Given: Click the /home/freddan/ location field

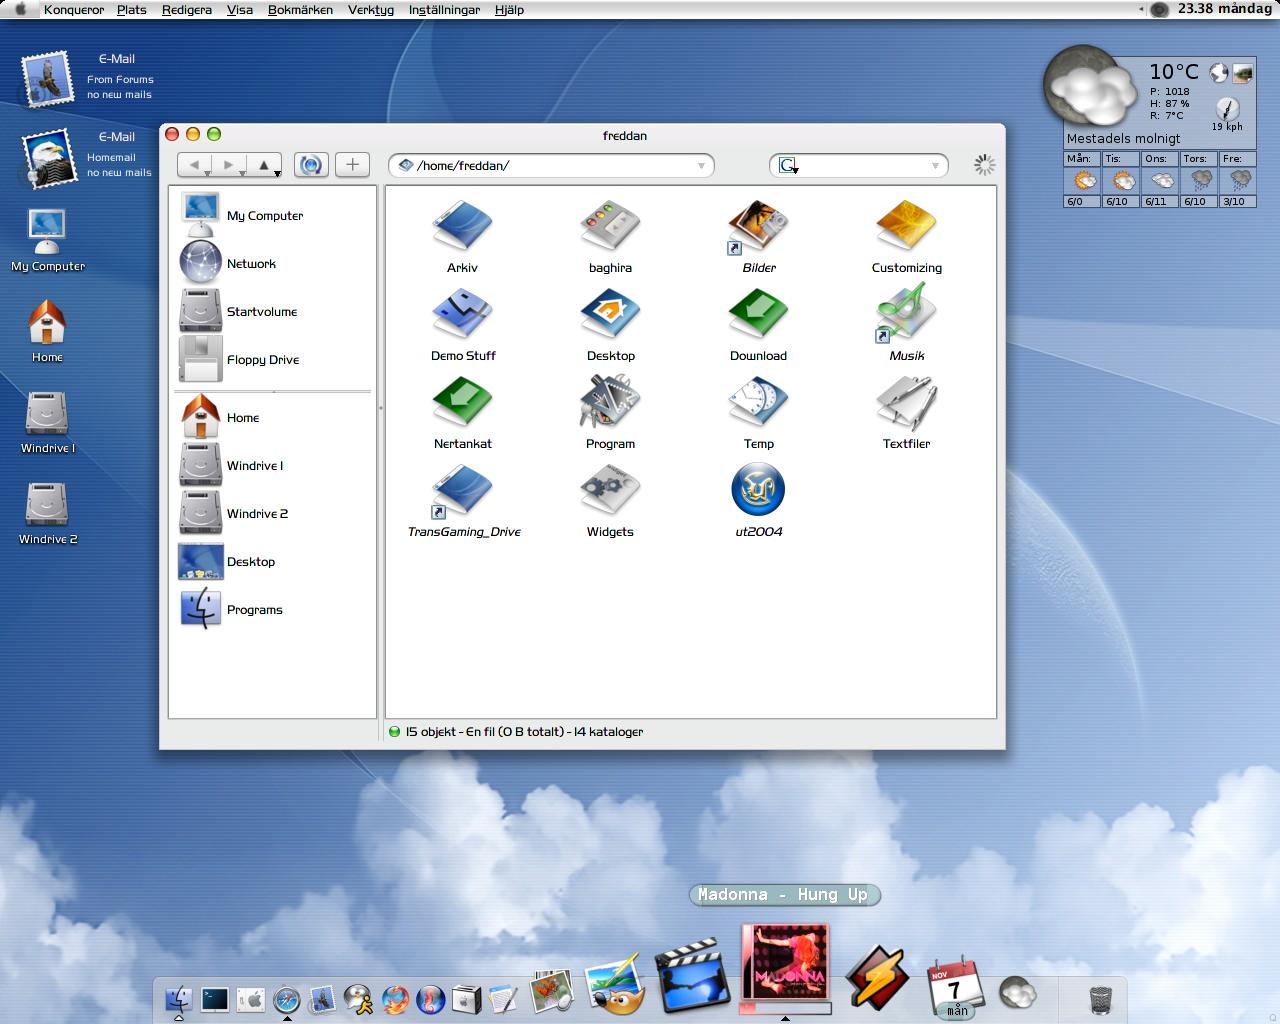Looking at the screenshot, I should 550,166.
